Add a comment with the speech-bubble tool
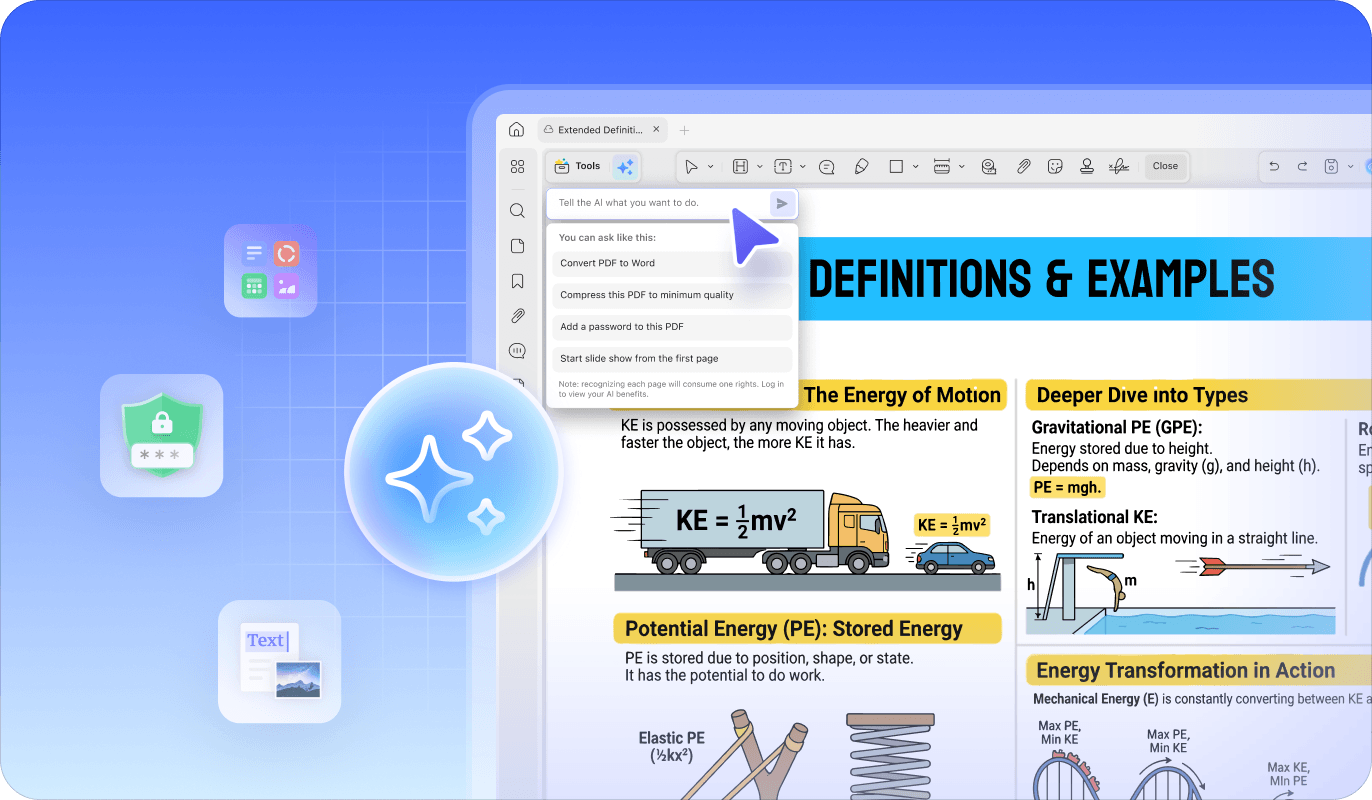 [827, 167]
